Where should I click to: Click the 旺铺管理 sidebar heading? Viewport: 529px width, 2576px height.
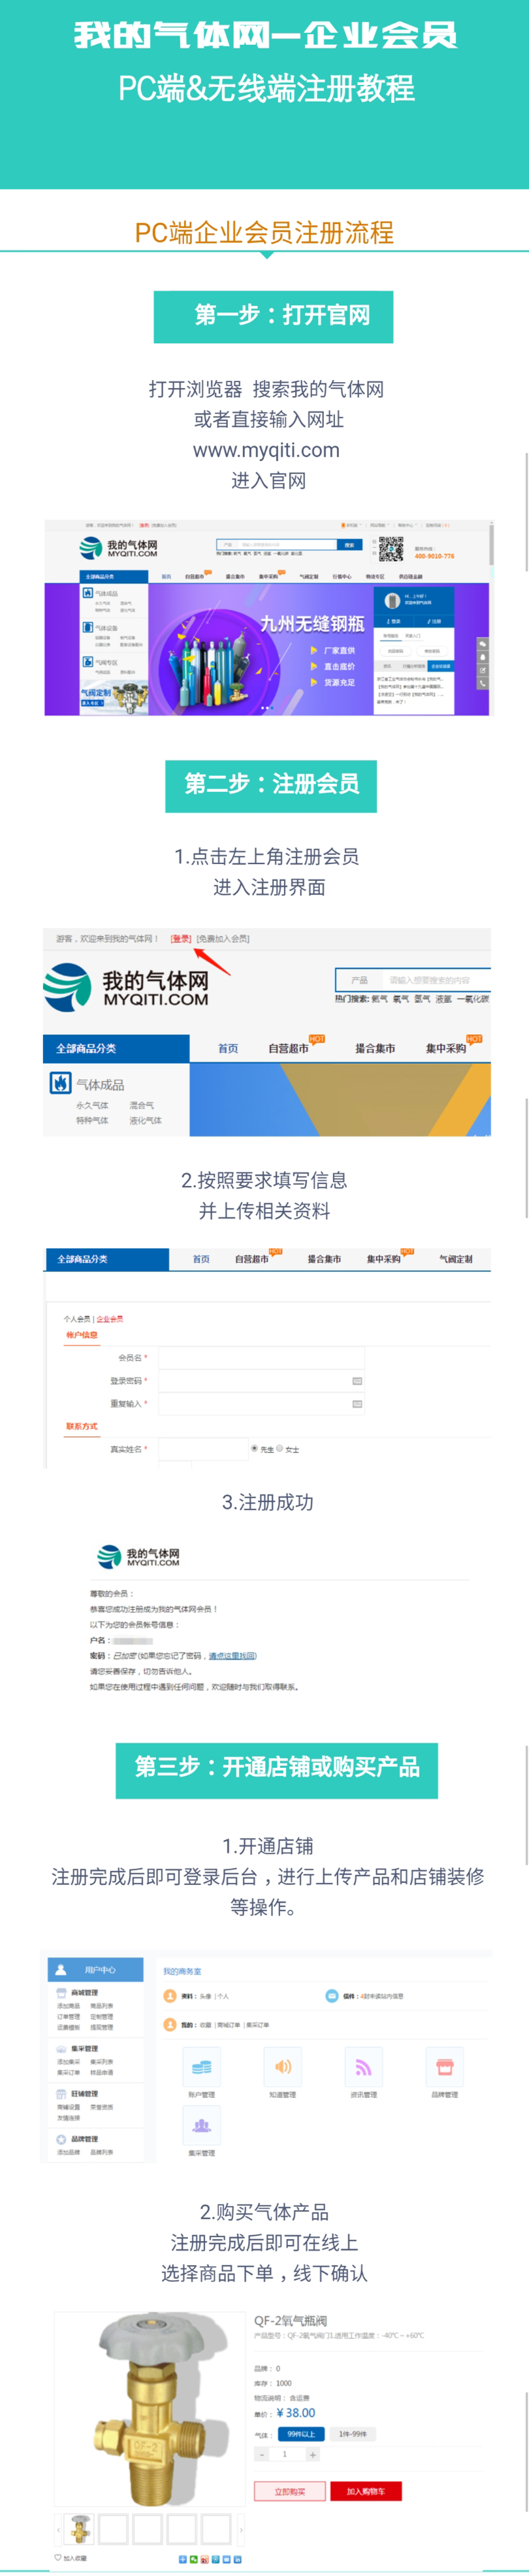tap(84, 2093)
